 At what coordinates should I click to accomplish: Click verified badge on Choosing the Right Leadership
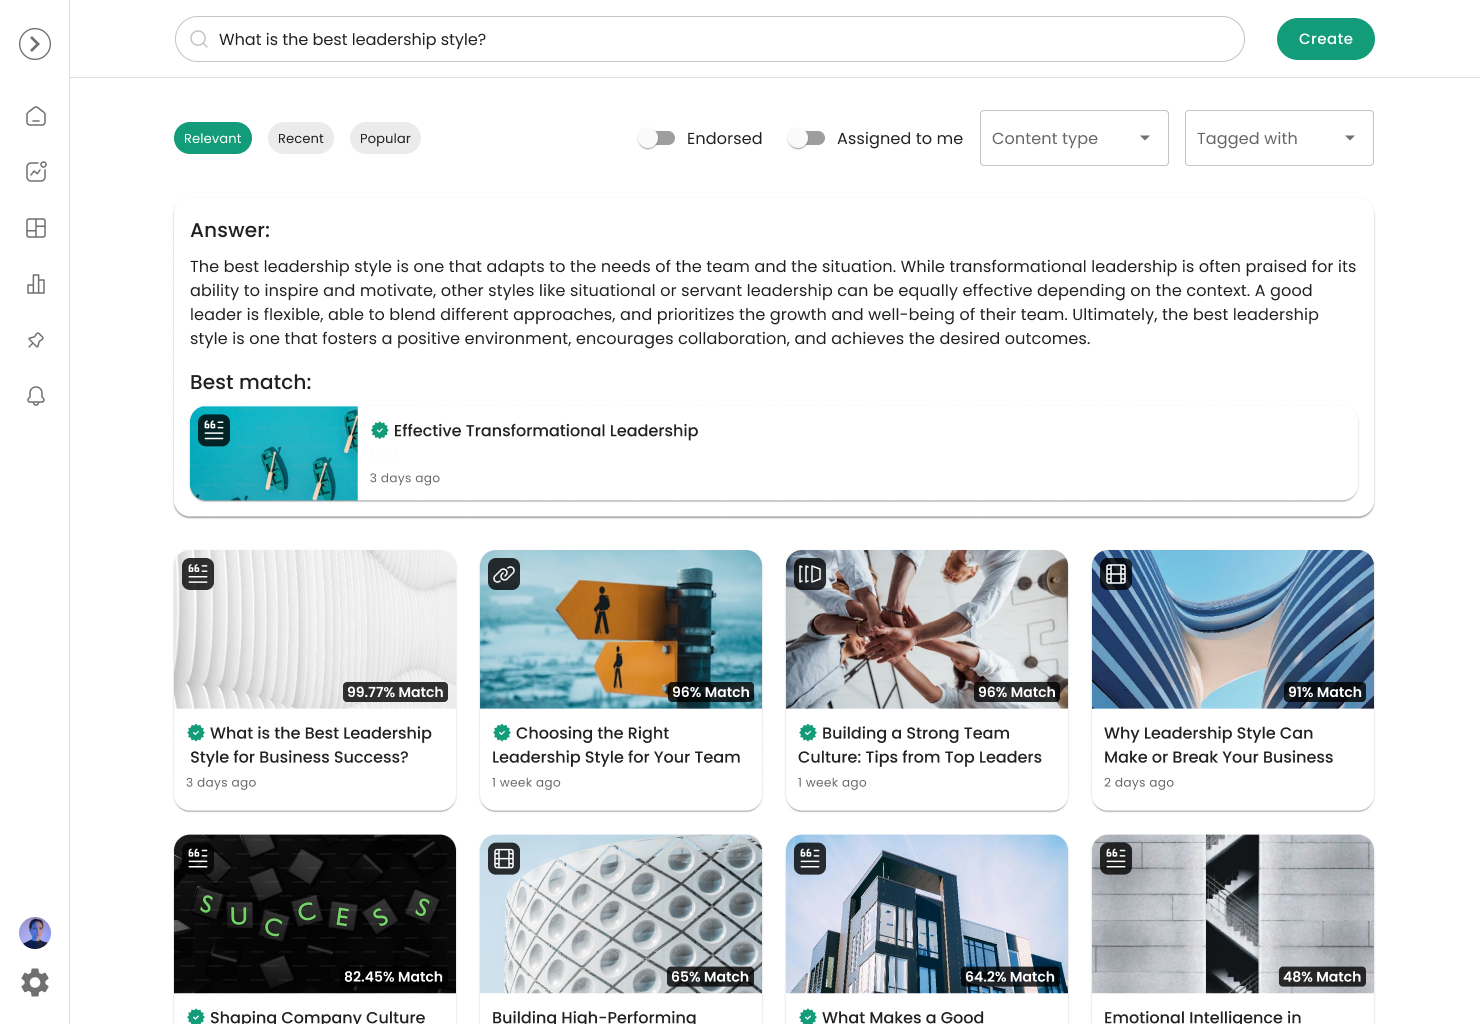pos(502,733)
